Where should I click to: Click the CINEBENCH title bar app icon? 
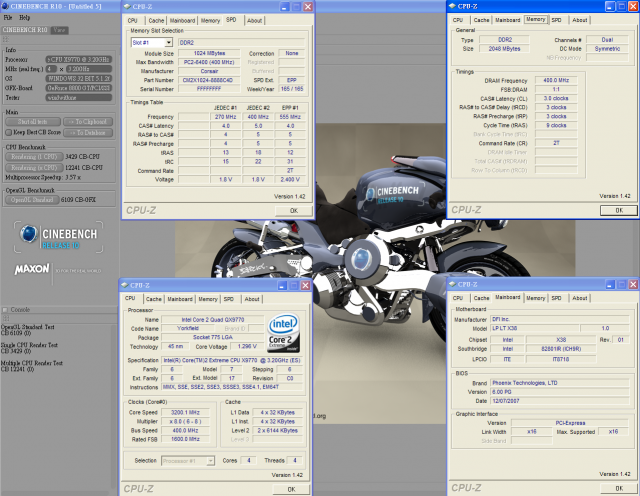pos(5,6)
